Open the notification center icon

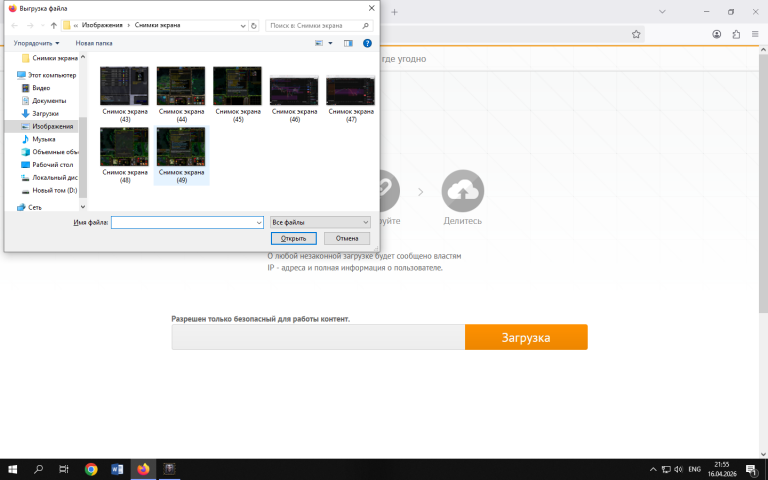(752, 469)
